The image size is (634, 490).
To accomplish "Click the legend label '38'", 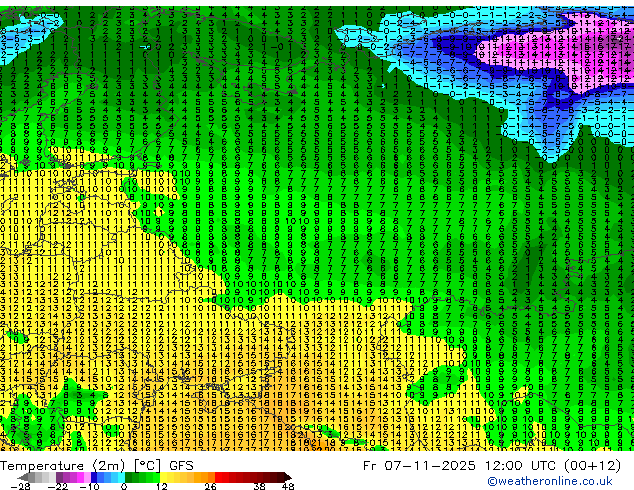I will point(260,486).
